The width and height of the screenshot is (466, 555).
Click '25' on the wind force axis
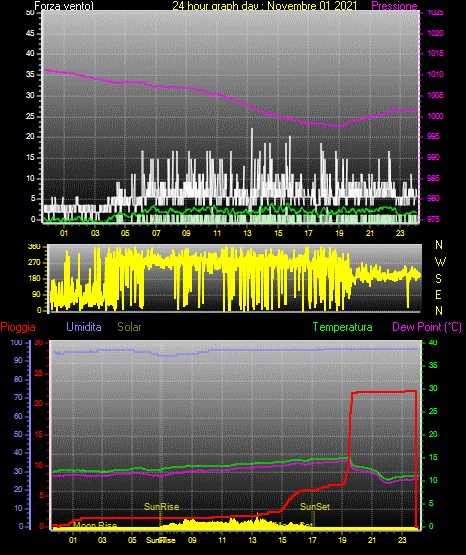[x=30, y=116]
